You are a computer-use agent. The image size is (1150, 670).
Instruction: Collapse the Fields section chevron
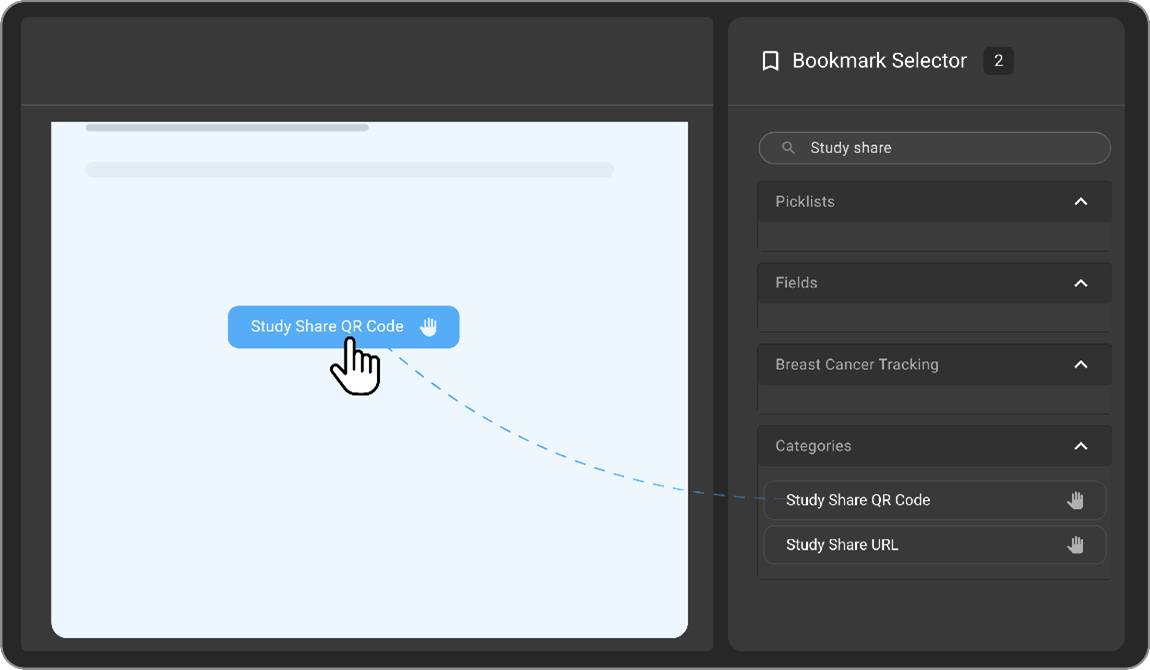(1080, 283)
